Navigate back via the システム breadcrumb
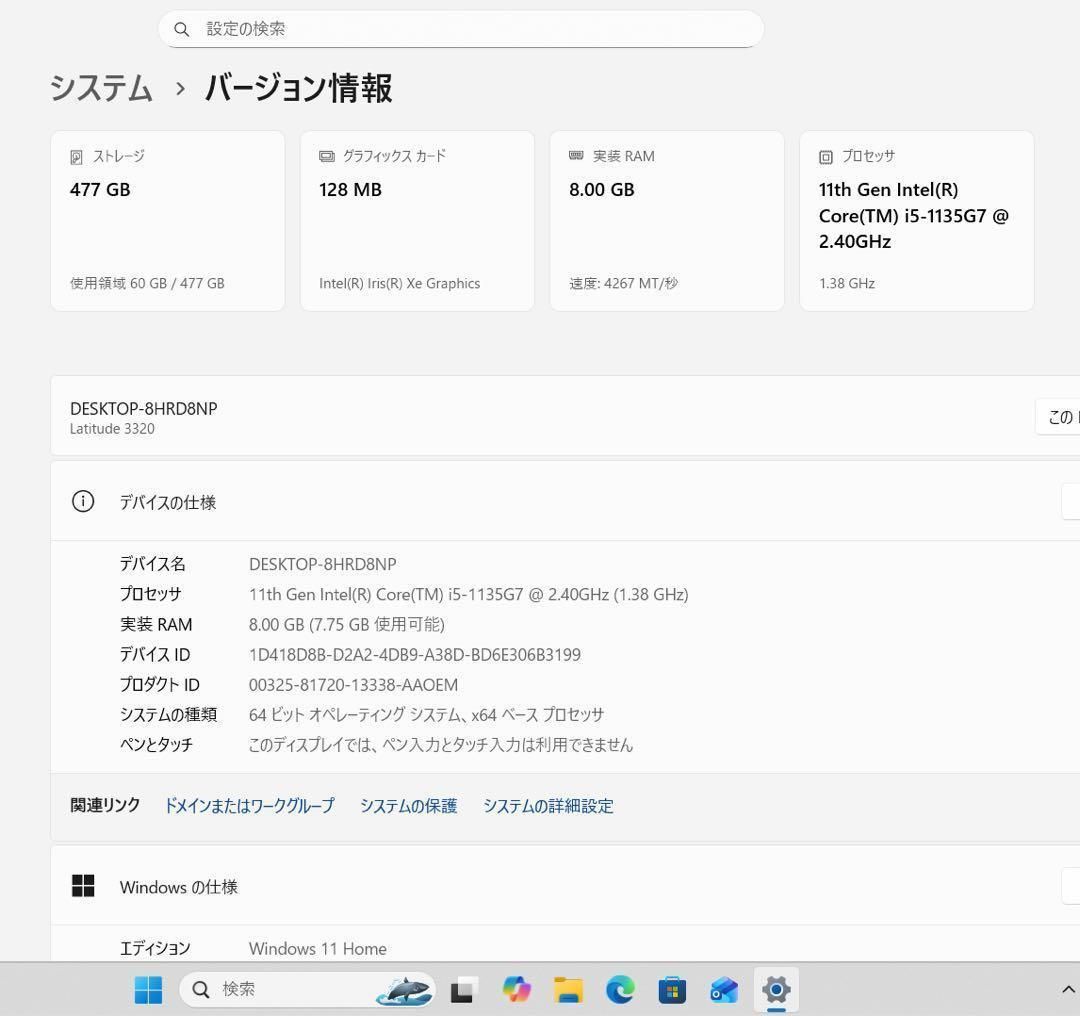 [x=100, y=89]
